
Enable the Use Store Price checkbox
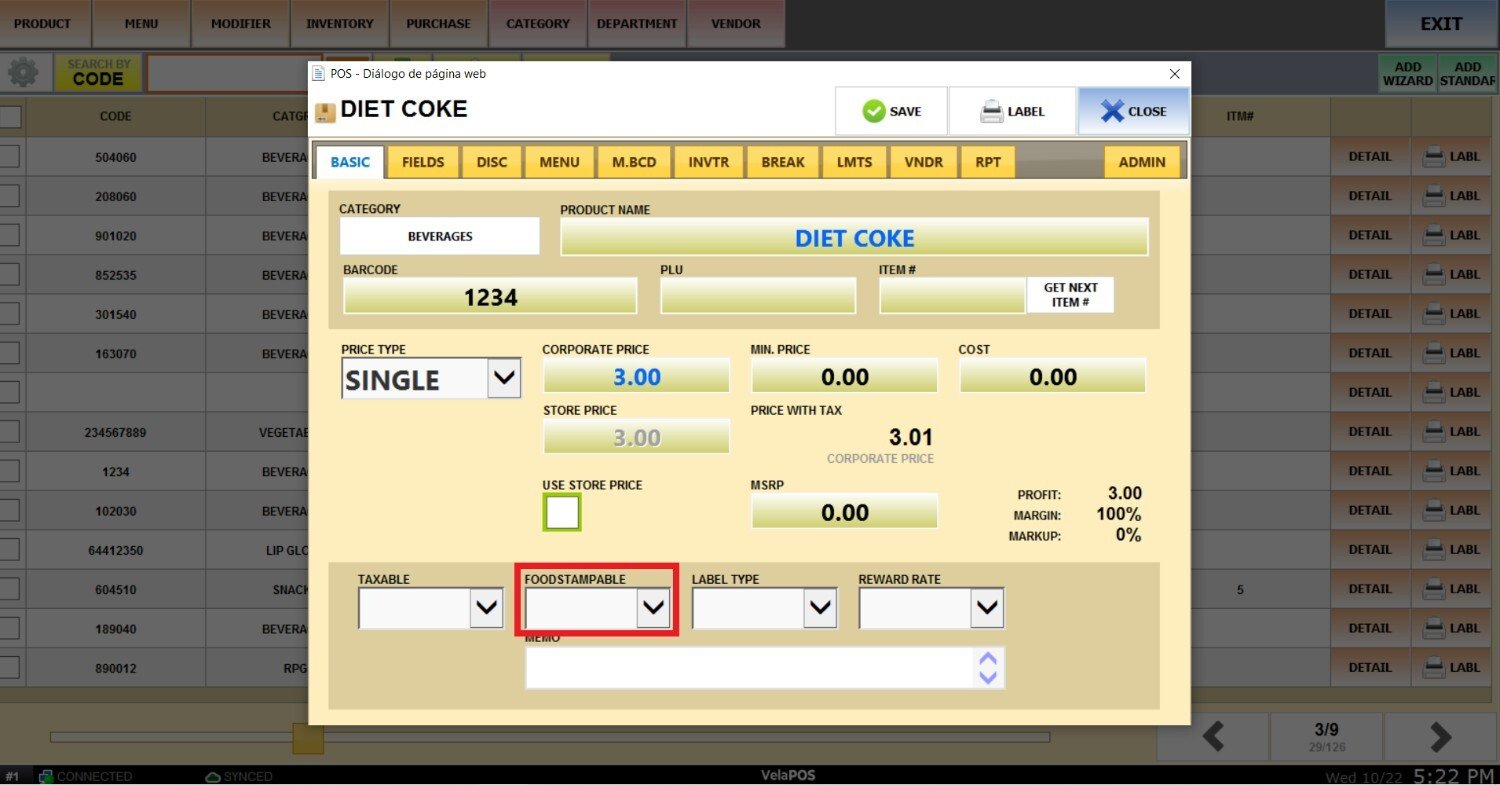click(562, 512)
